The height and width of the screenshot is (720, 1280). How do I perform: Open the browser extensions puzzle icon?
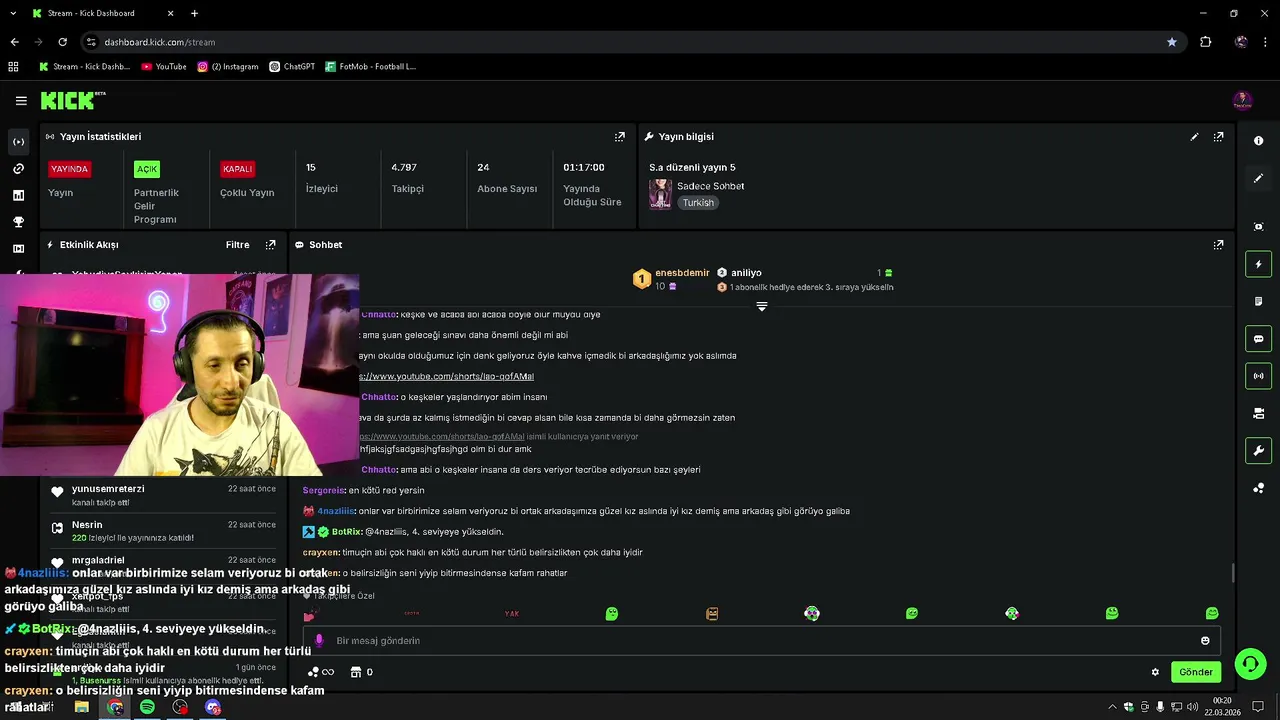pyautogui.click(x=1206, y=42)
